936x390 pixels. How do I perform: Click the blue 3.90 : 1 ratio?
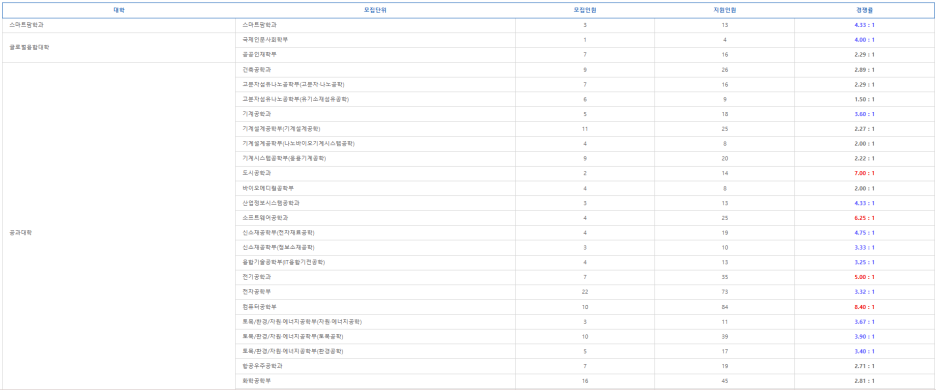click(x=864, y=336)
